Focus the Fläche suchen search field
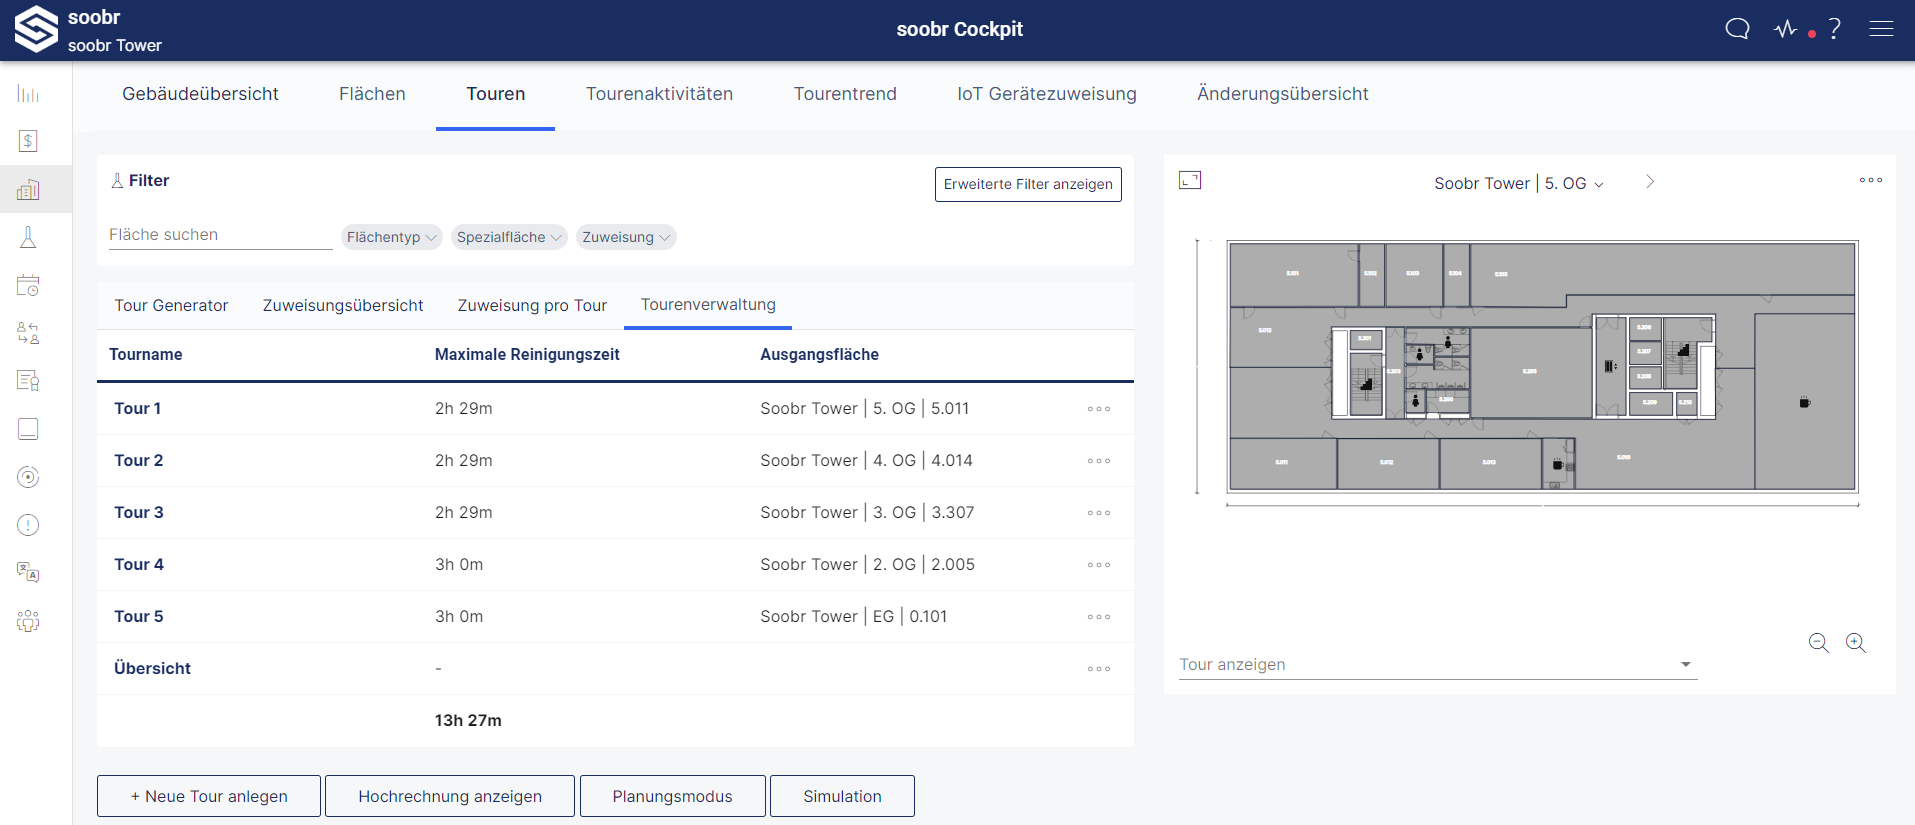 220,235
